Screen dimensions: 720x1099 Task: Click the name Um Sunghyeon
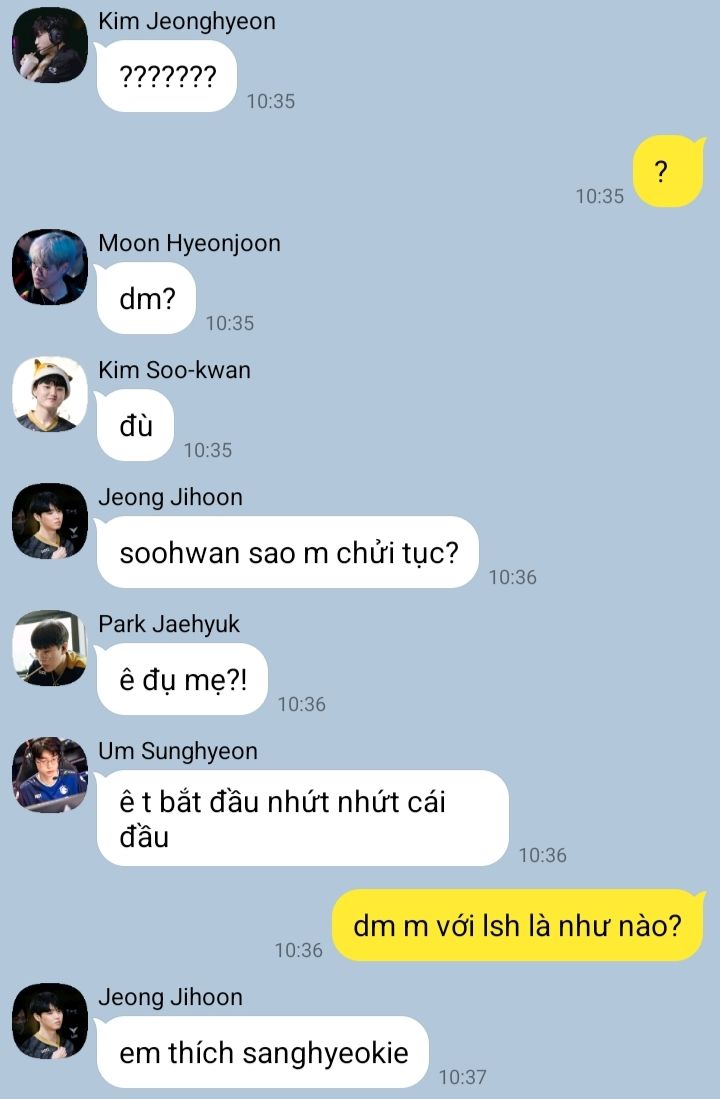178,751
